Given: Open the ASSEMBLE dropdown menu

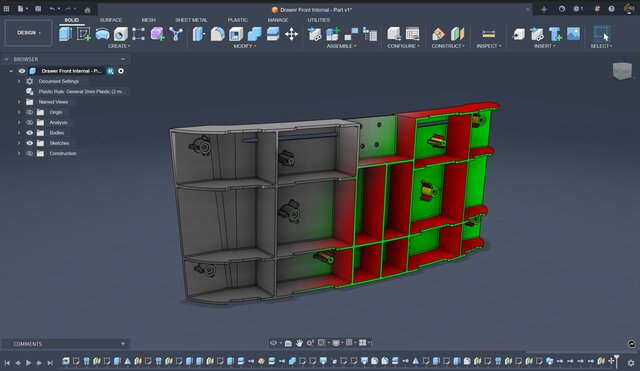Looking at the screenshot, I should tap(341, 46).
